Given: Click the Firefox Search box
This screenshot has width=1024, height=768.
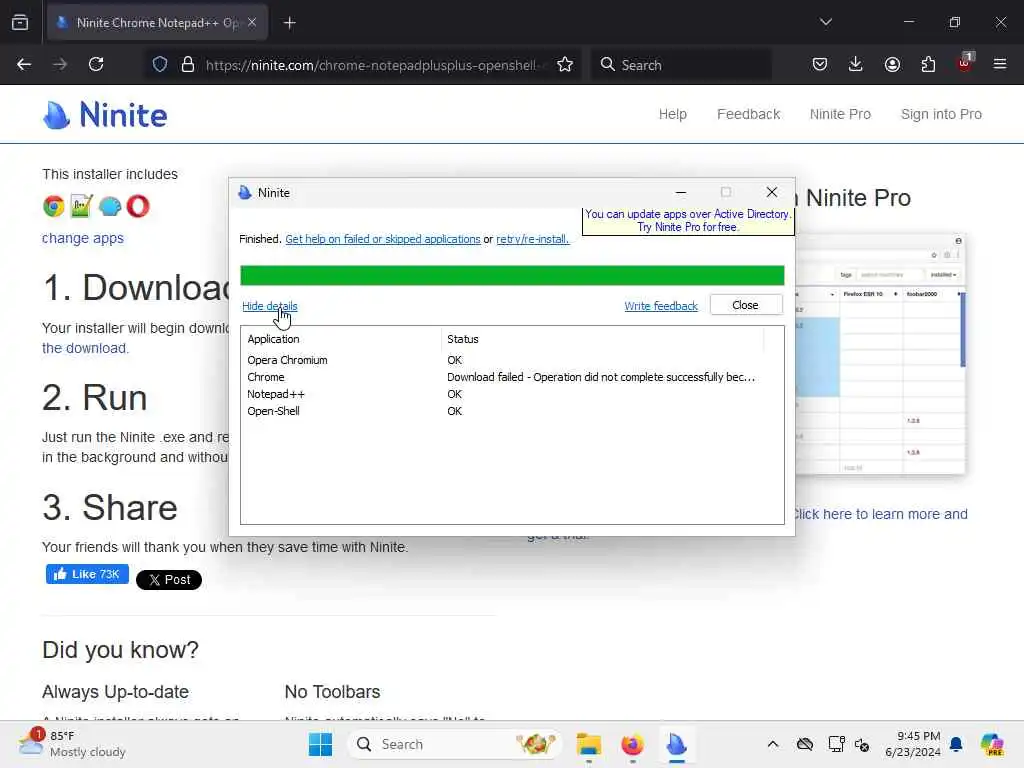Looking at the screenshot, I should coord(681,65).
